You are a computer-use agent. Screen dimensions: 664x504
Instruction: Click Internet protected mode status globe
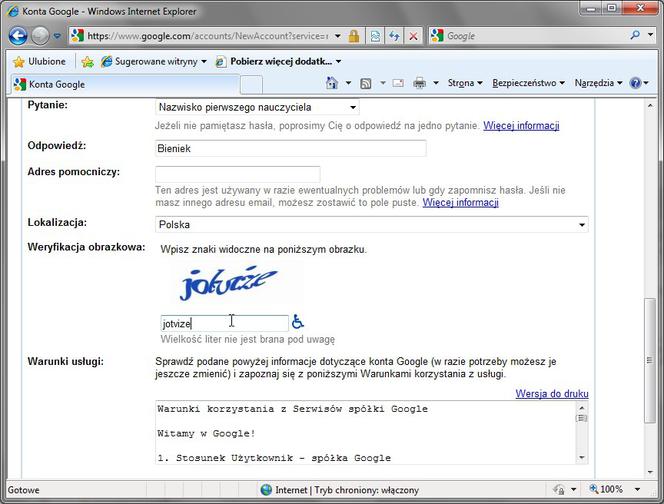tap(266, 490)
